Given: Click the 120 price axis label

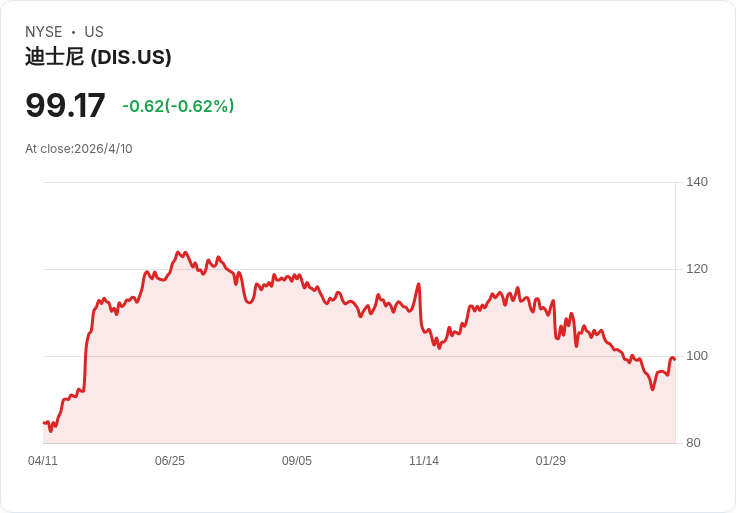Looking at the screenshot, I should pos(697,269).
